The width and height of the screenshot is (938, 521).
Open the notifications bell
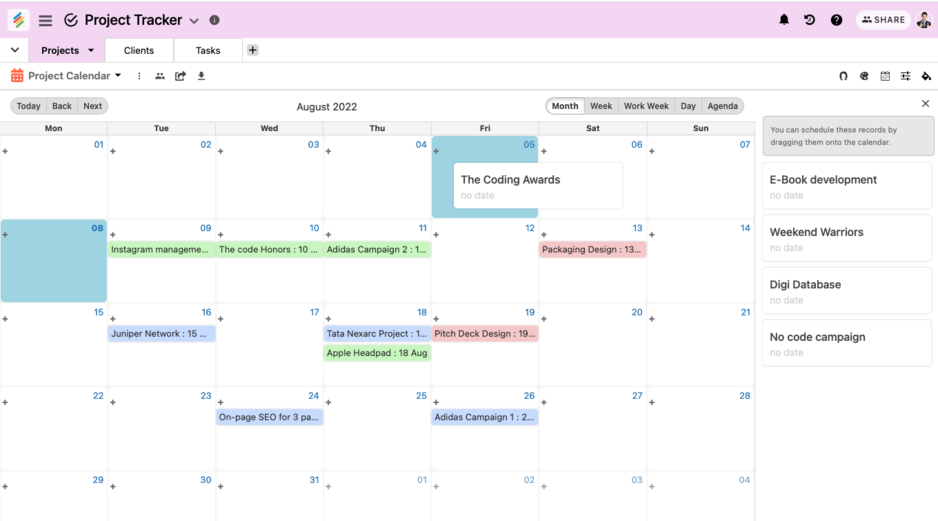click(x=784, y=20)
